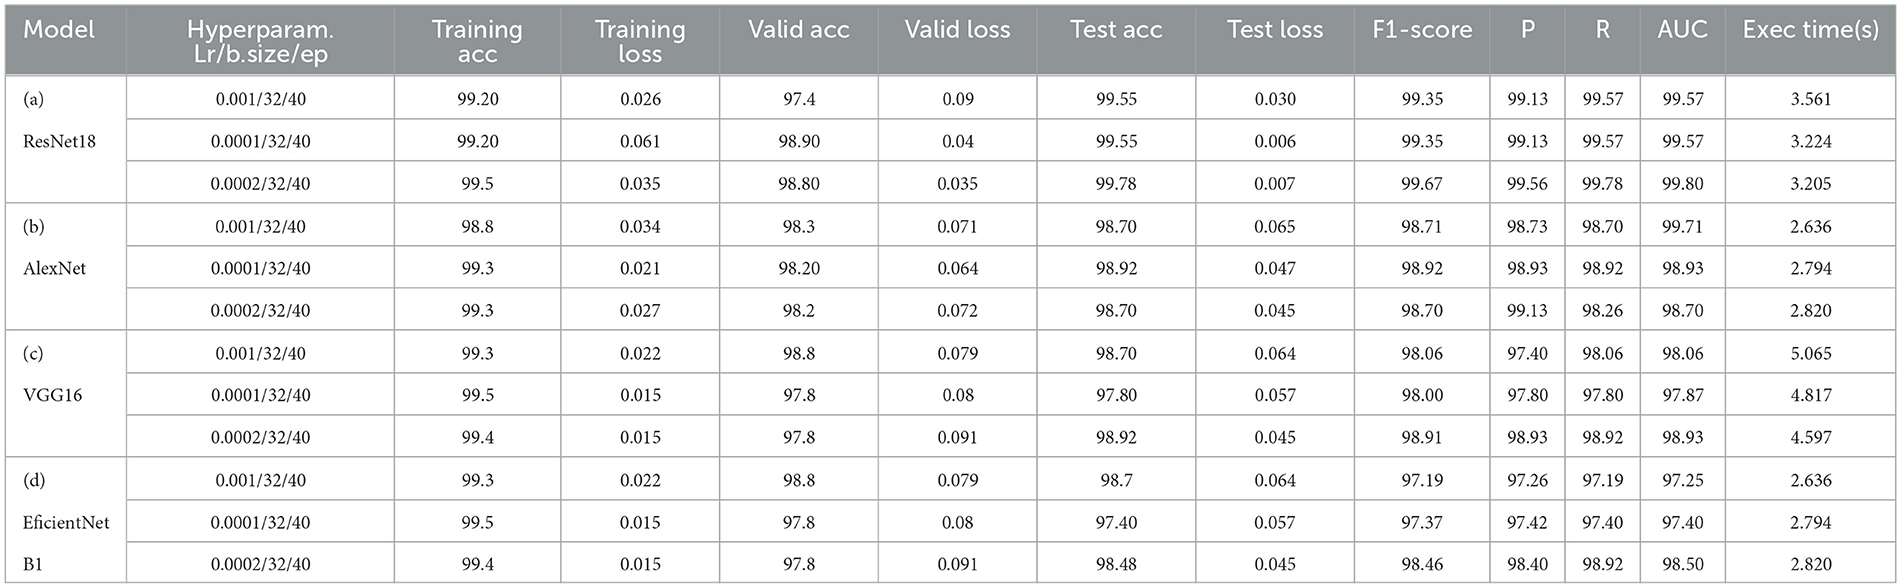The image size is (1901, 588).
Task: Click the 0.006 test loss cell
Action: click(1275, 141)
